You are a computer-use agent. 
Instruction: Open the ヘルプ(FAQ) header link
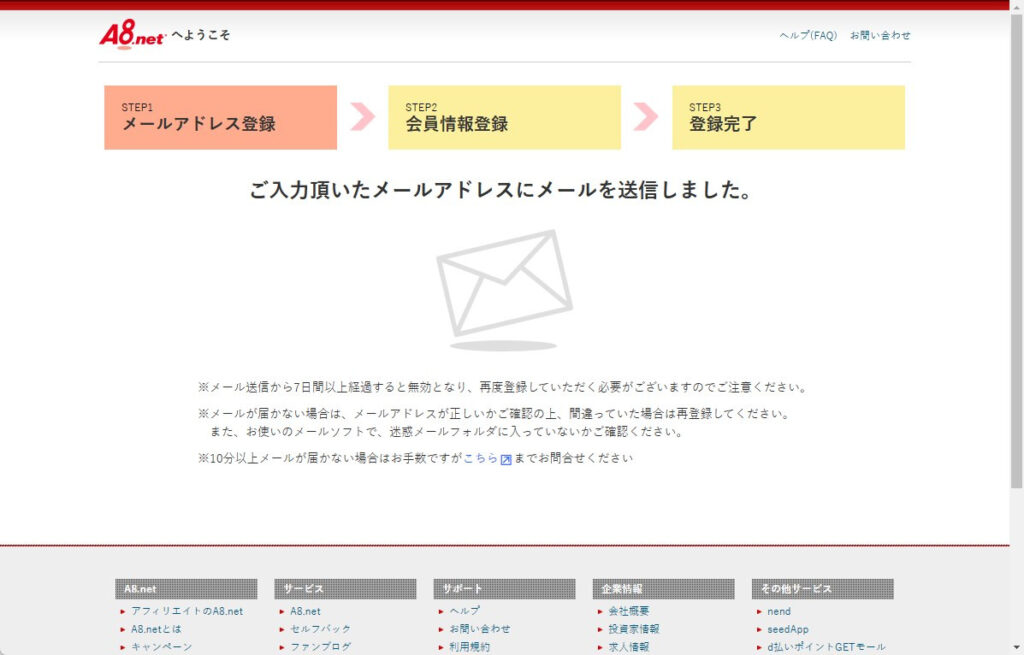(808, 35)
